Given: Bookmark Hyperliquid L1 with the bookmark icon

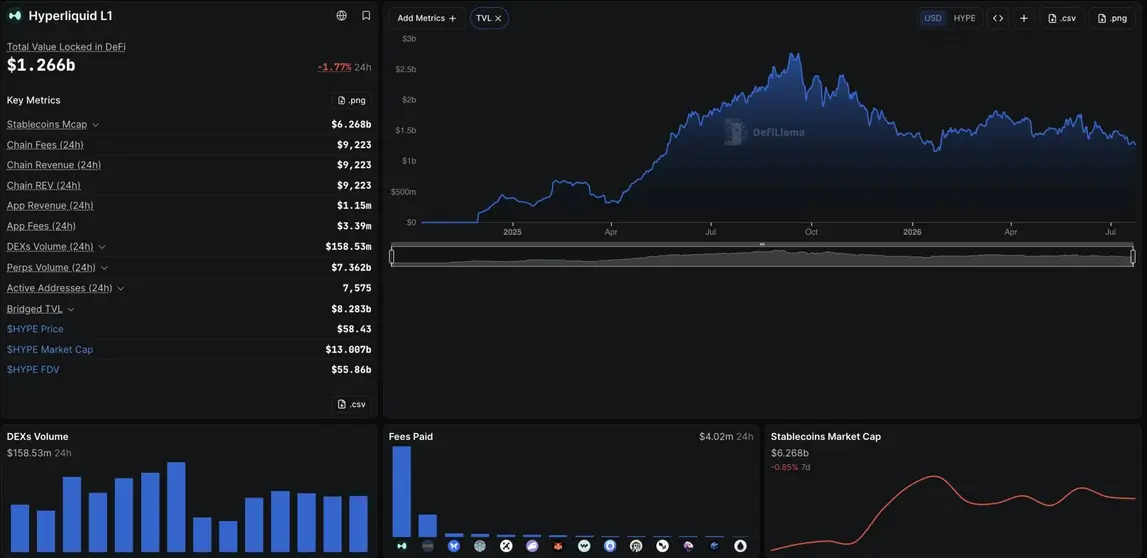Looking at the screenshot, I should pyautogui.click(x=366, y=15).
